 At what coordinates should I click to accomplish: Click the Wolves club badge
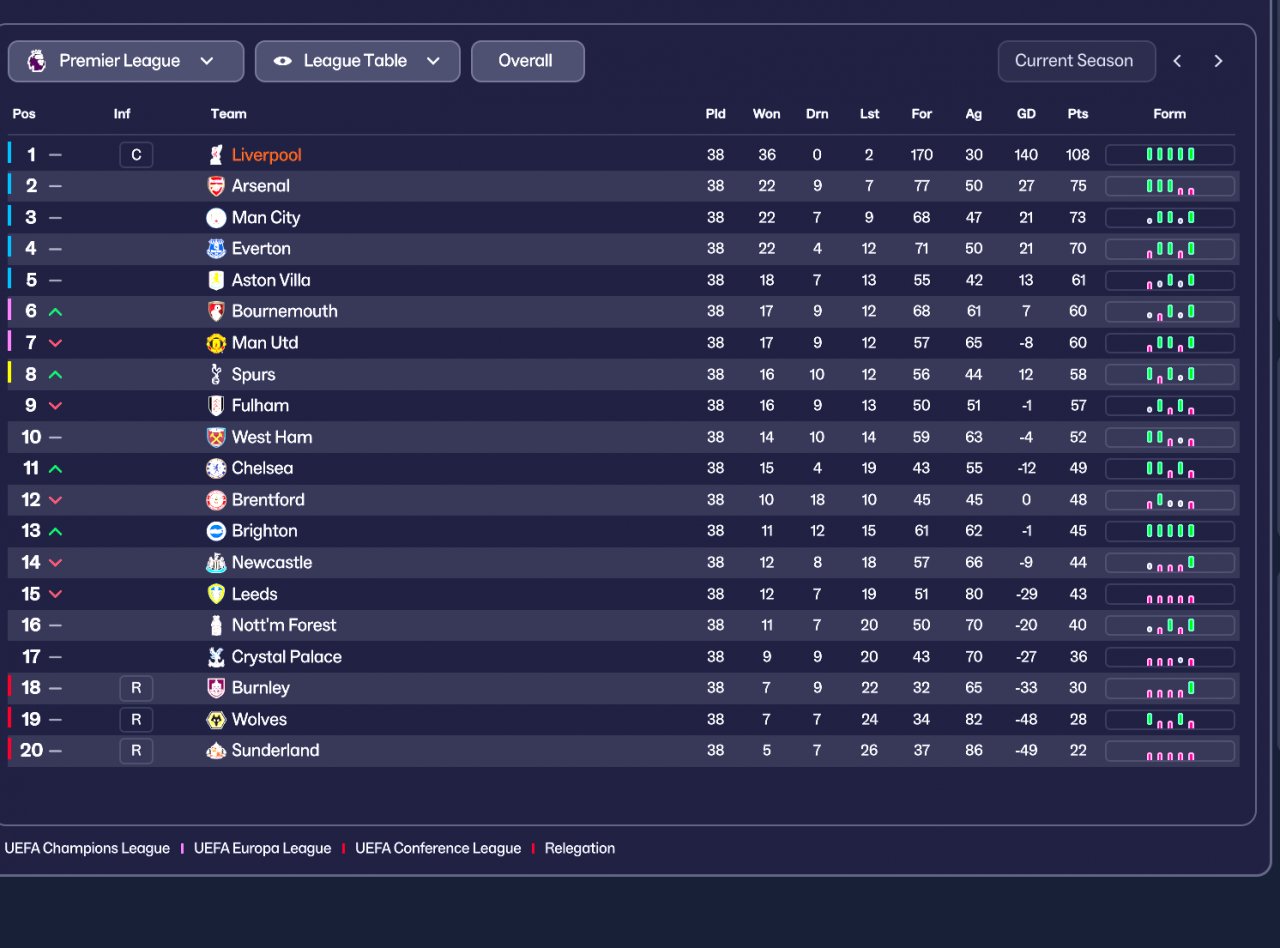click(216, 720)
